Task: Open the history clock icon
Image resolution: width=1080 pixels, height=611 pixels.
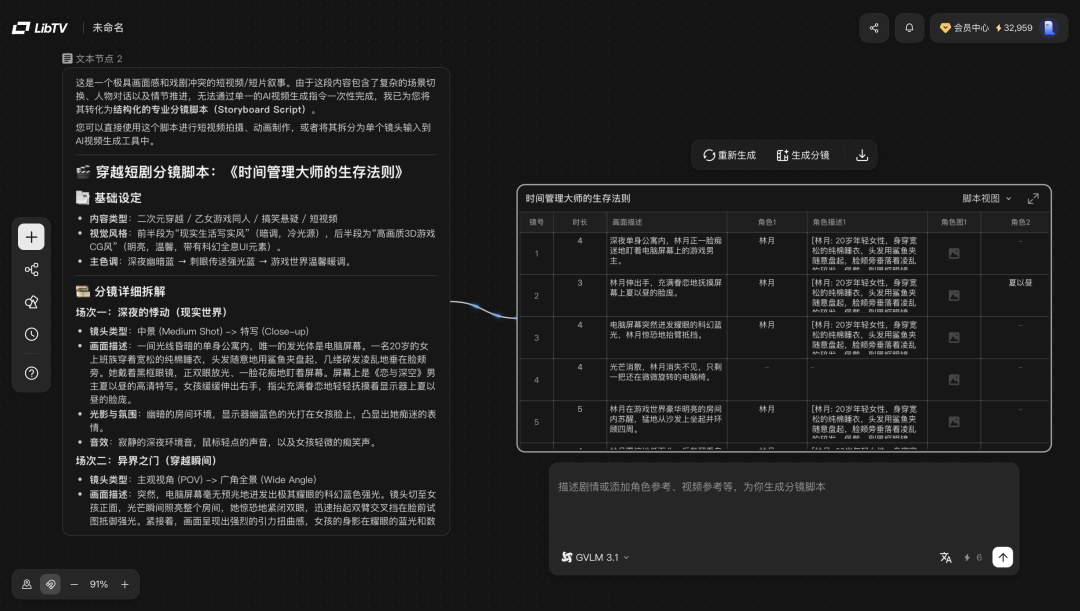Action: point(31,335)
